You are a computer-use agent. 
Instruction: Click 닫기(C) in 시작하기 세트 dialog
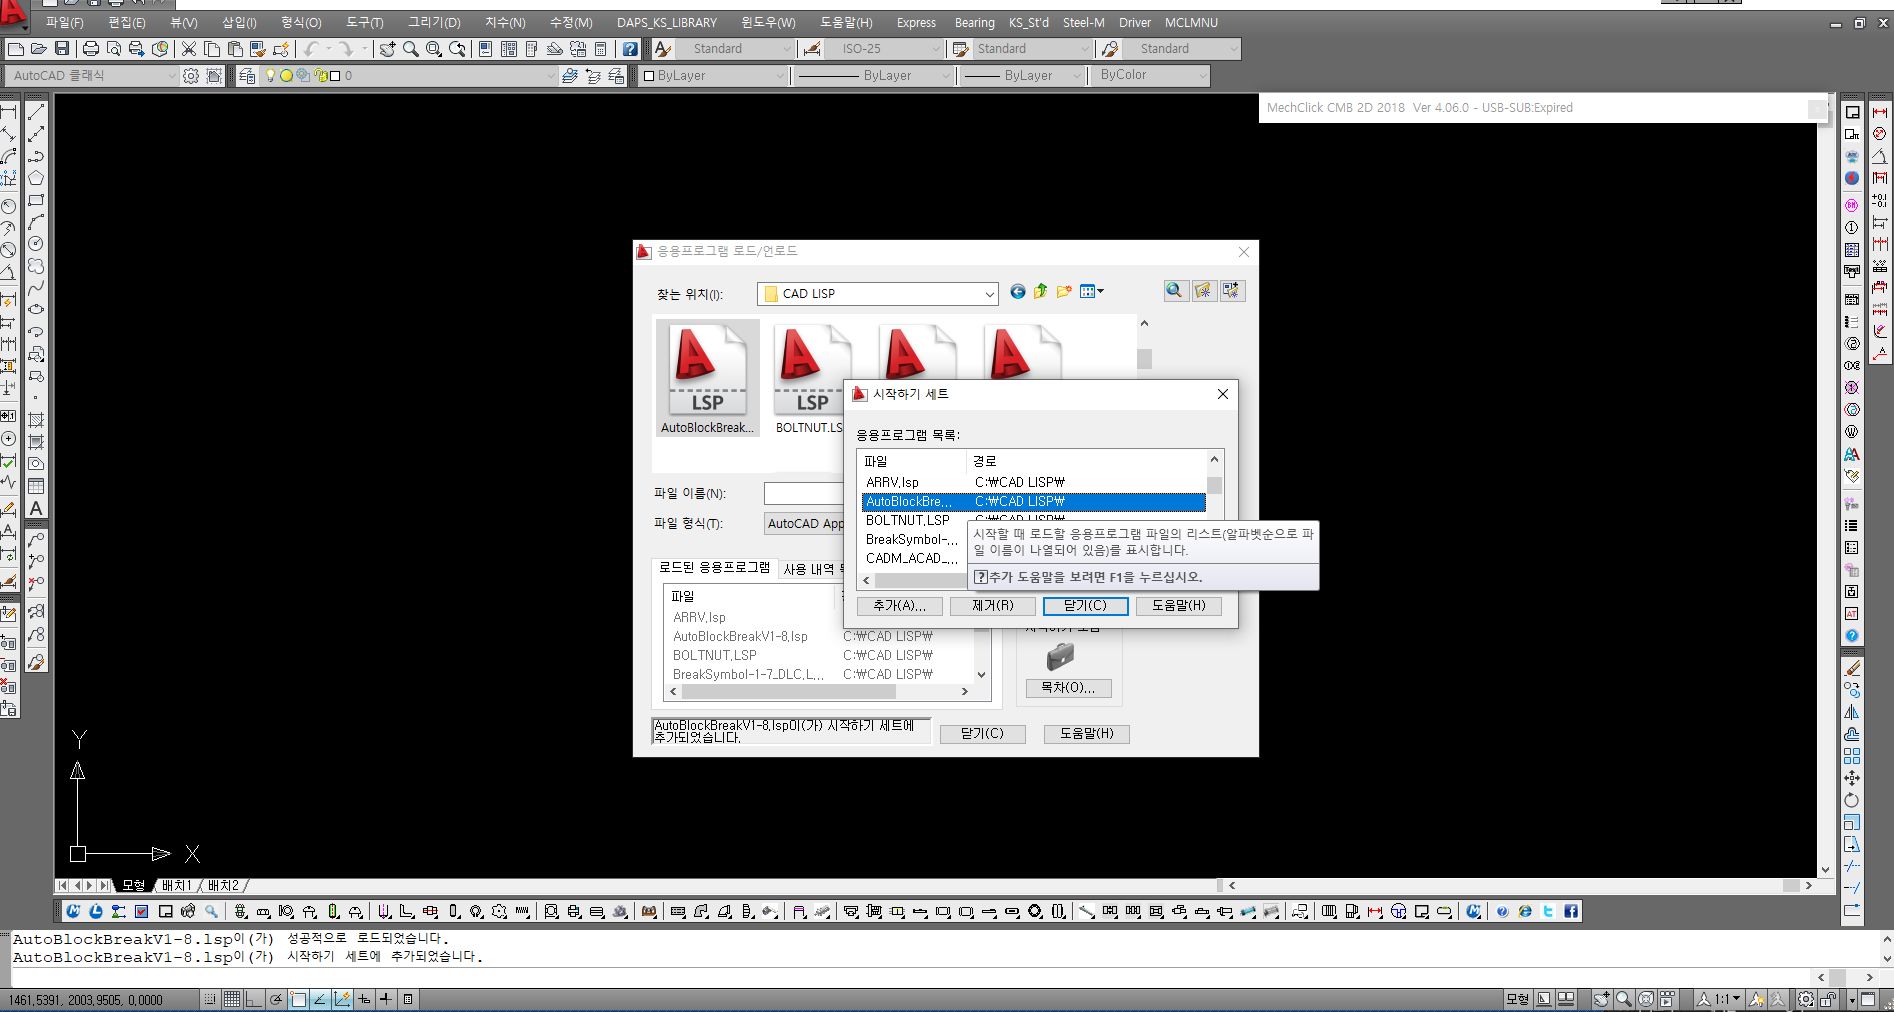point(1085,605)
